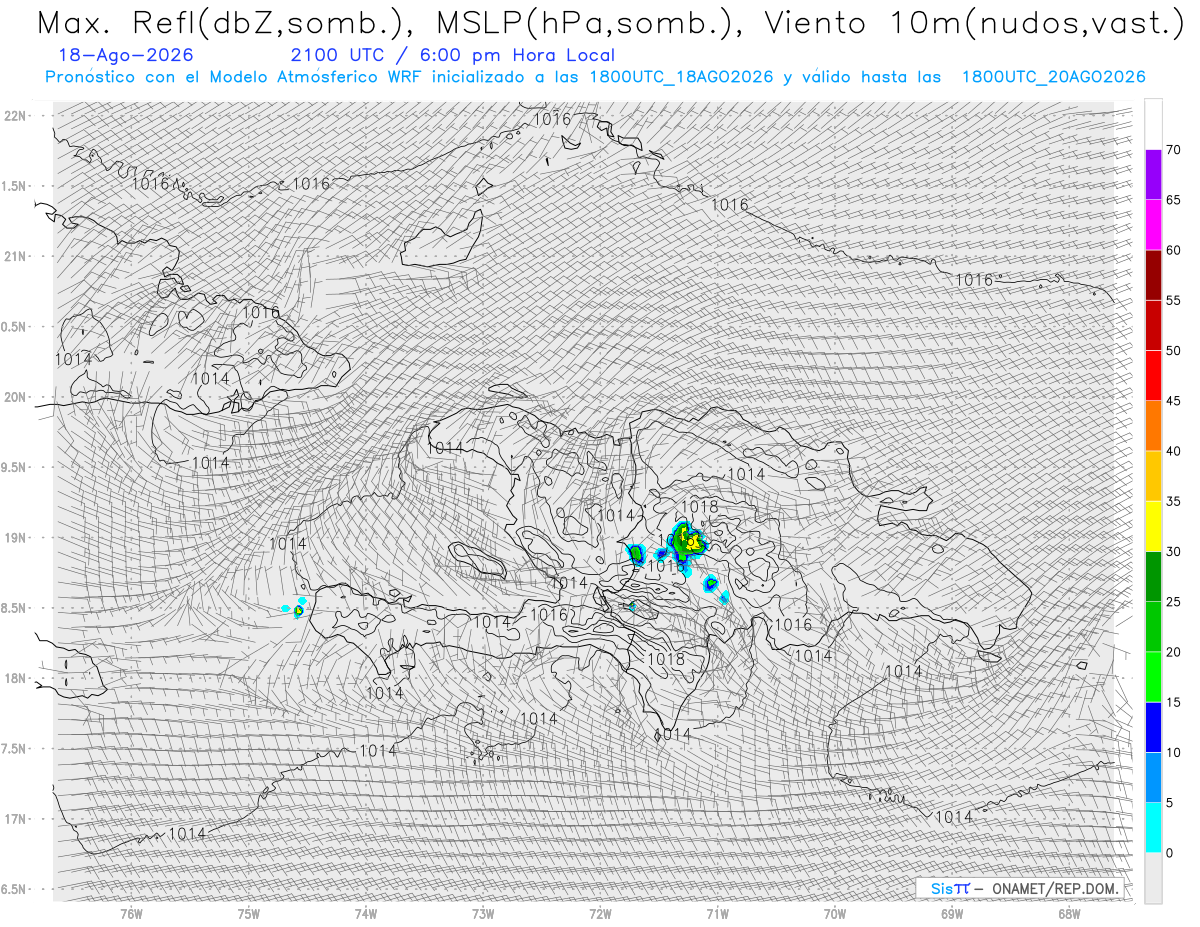Viewport: 1200px width, 927px height.
Task: Click latitude axis label '22N'
Action: coord(16,116)
